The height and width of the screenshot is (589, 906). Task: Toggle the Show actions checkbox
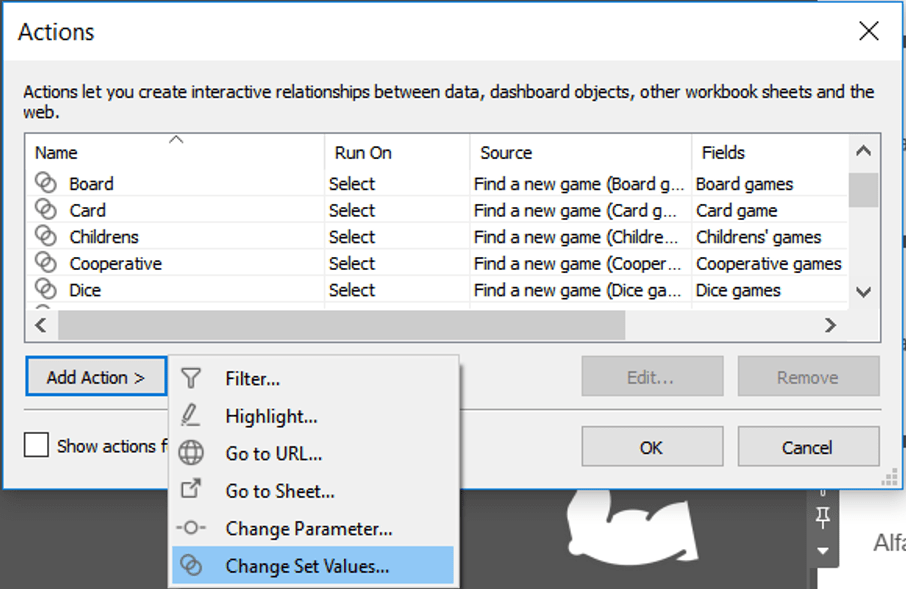[37, 445]
